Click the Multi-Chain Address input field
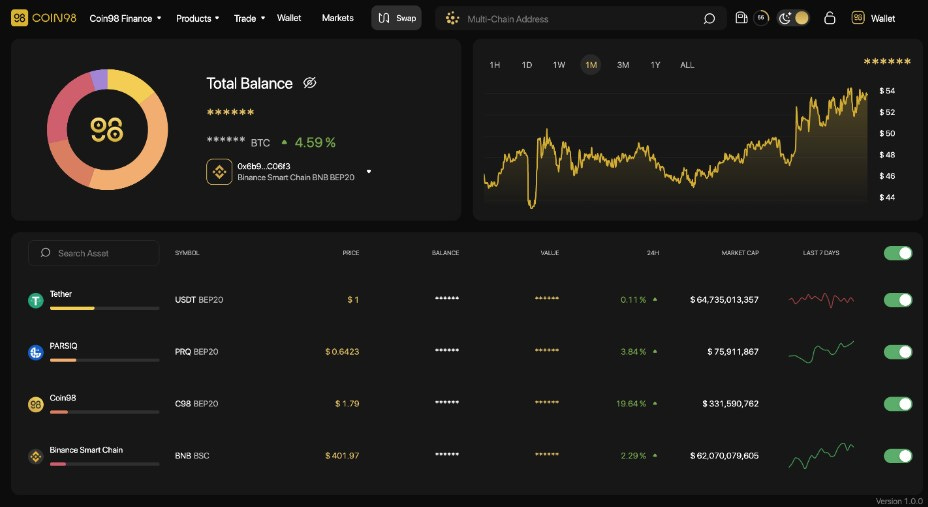Image resolution: width=928 pixels, height=507 pixels. (x=580, y=18)
